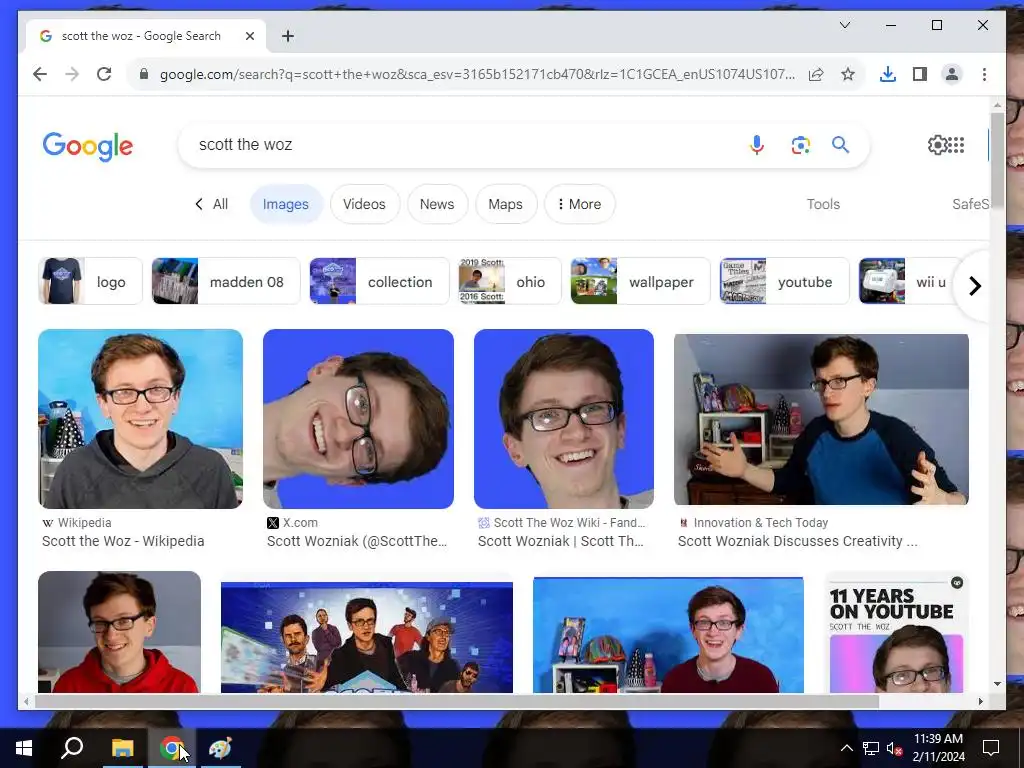Screen dimensions: 1024x768
Task: Open Windows taskbar search
Action: click(72, 748)
